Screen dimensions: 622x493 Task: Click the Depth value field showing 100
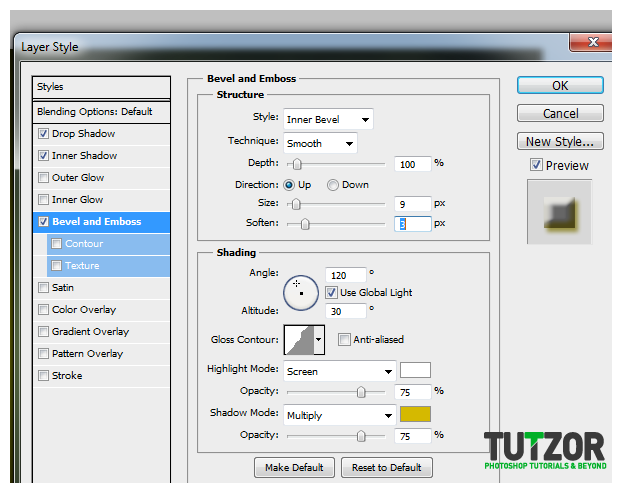tap(413, 164)
